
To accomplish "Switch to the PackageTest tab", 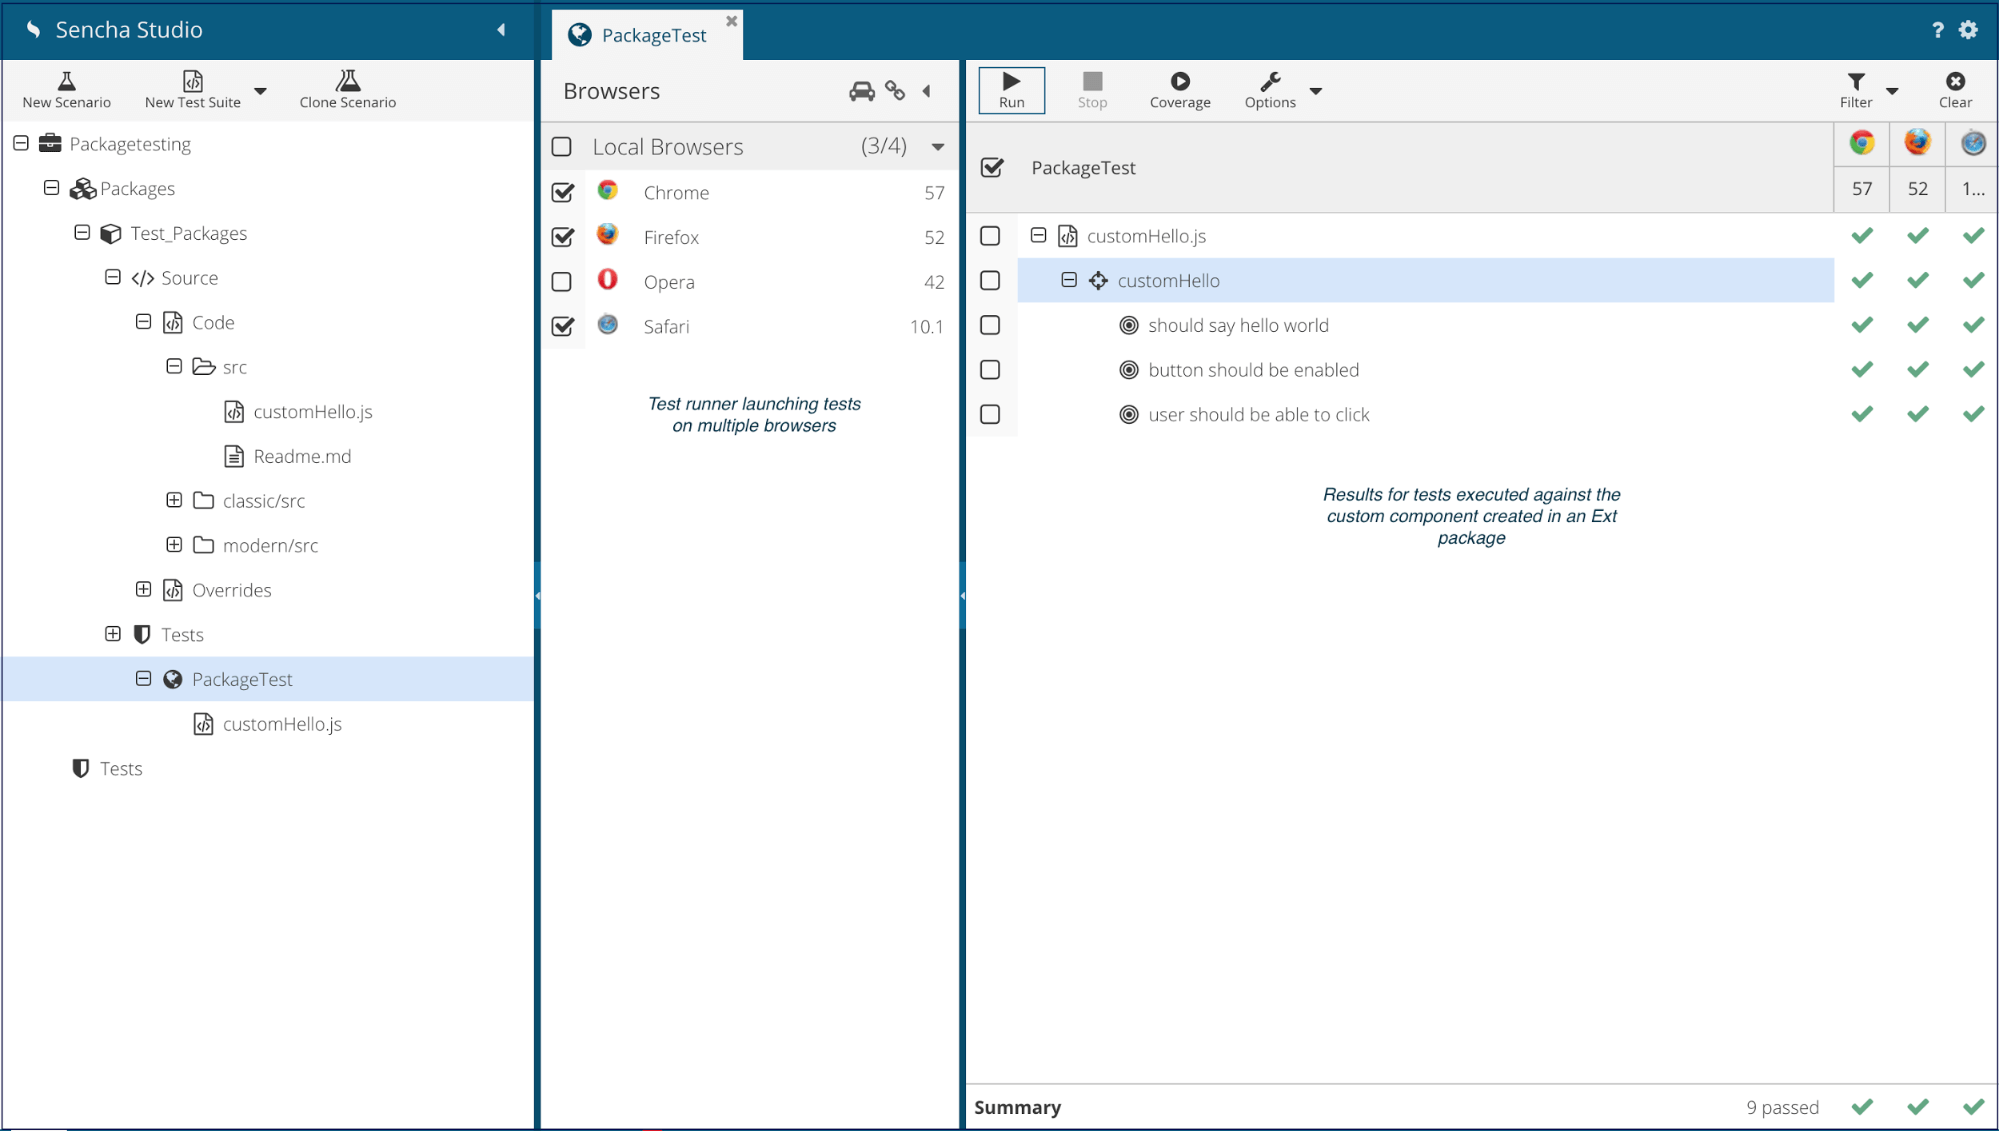I will click(647, 35).
